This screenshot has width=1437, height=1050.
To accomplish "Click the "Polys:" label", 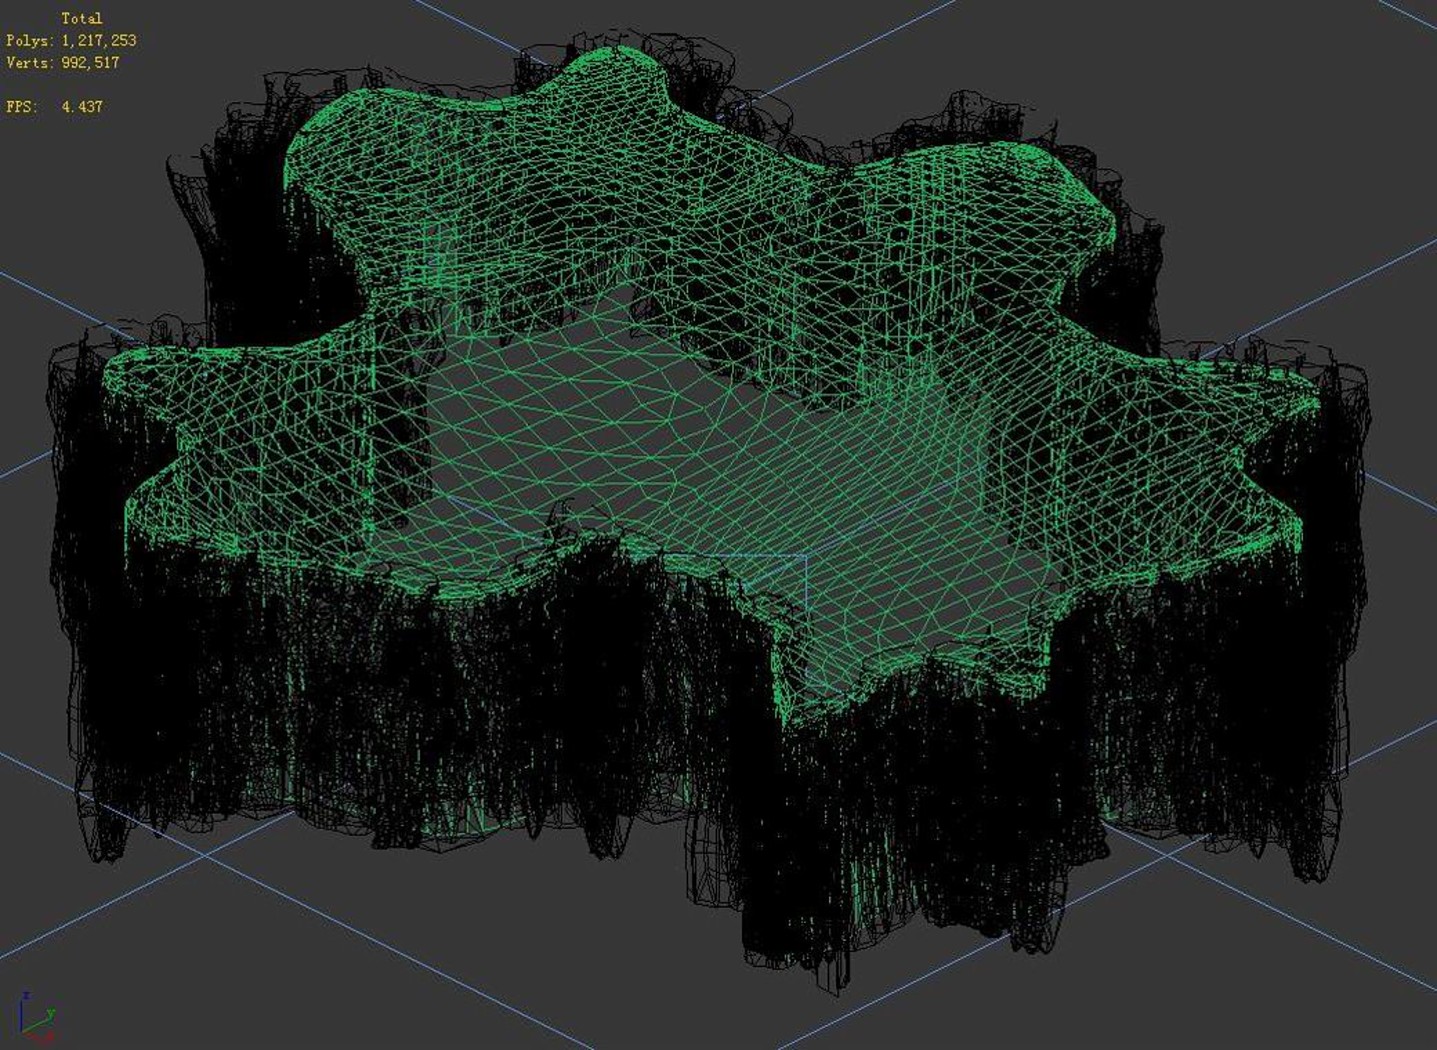I will [x=29, y=40].
